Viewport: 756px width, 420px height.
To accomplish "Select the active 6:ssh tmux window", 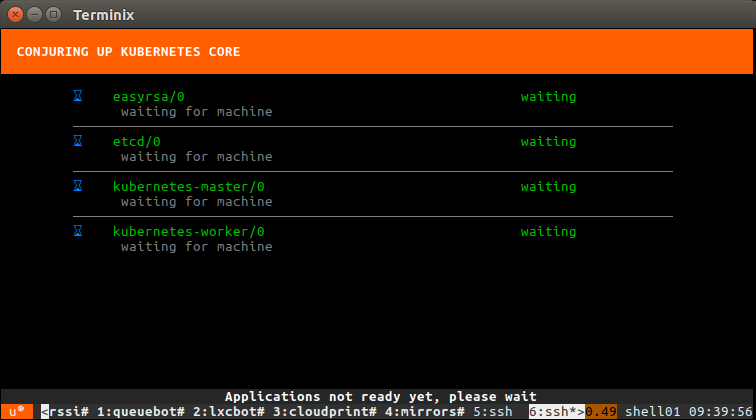I will pyautogui.click(x=556, y=412).
